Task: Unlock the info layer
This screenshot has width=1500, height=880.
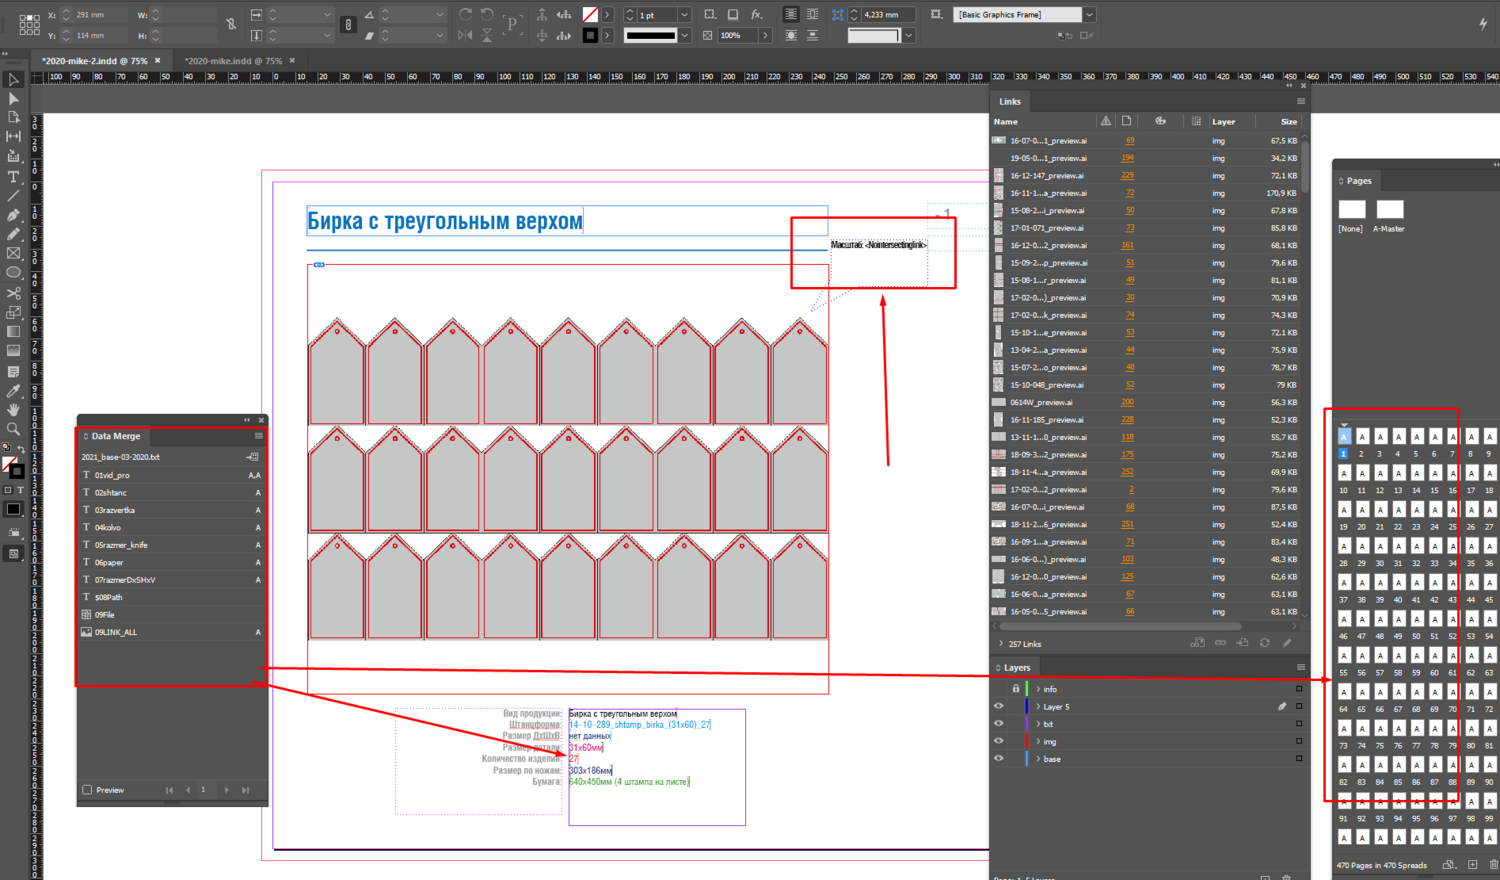Action: [1015, 689]
